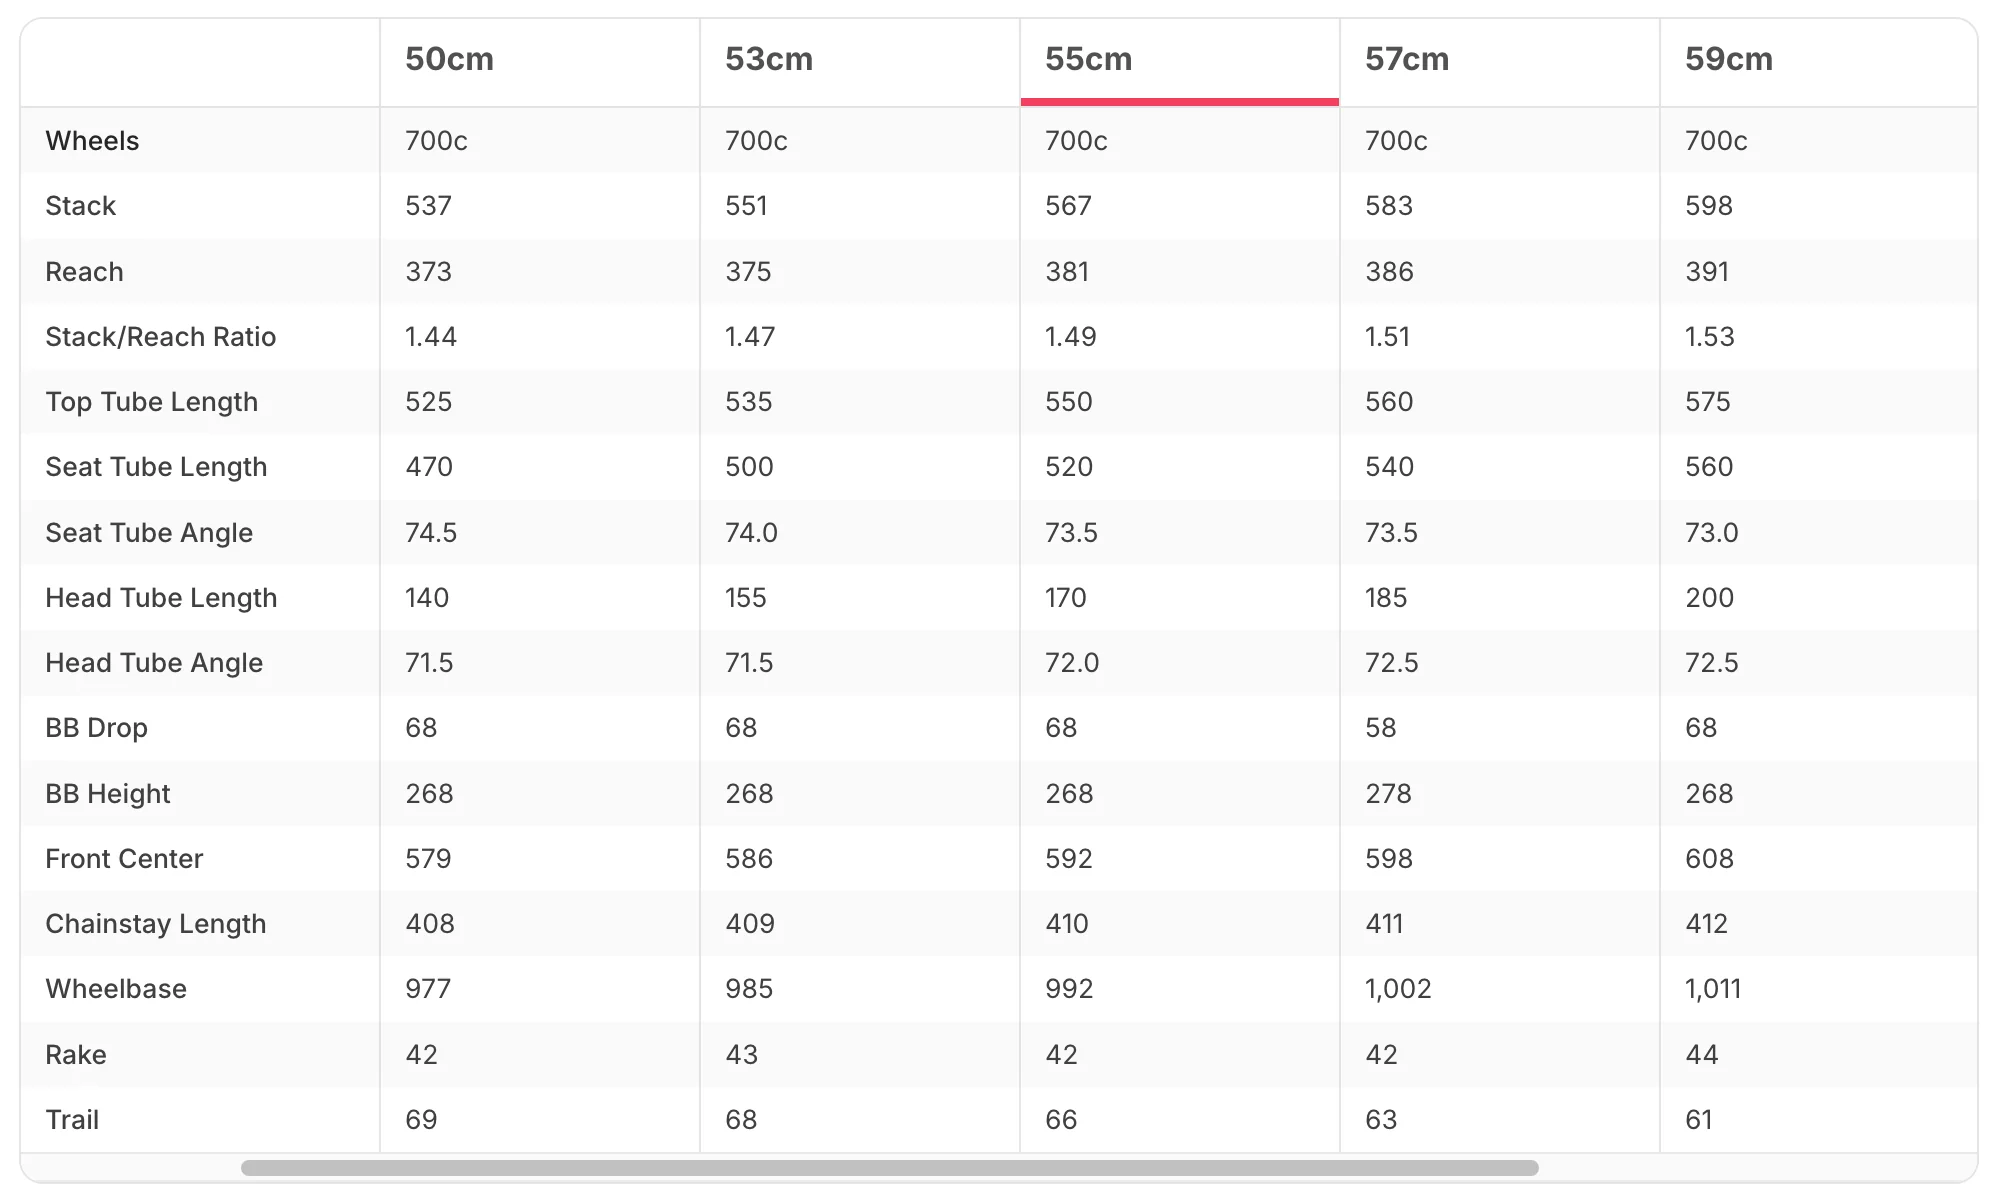Select the highlighted 55cm size header
This screenshot has width=2000, height=1202.
(1089, 59)
